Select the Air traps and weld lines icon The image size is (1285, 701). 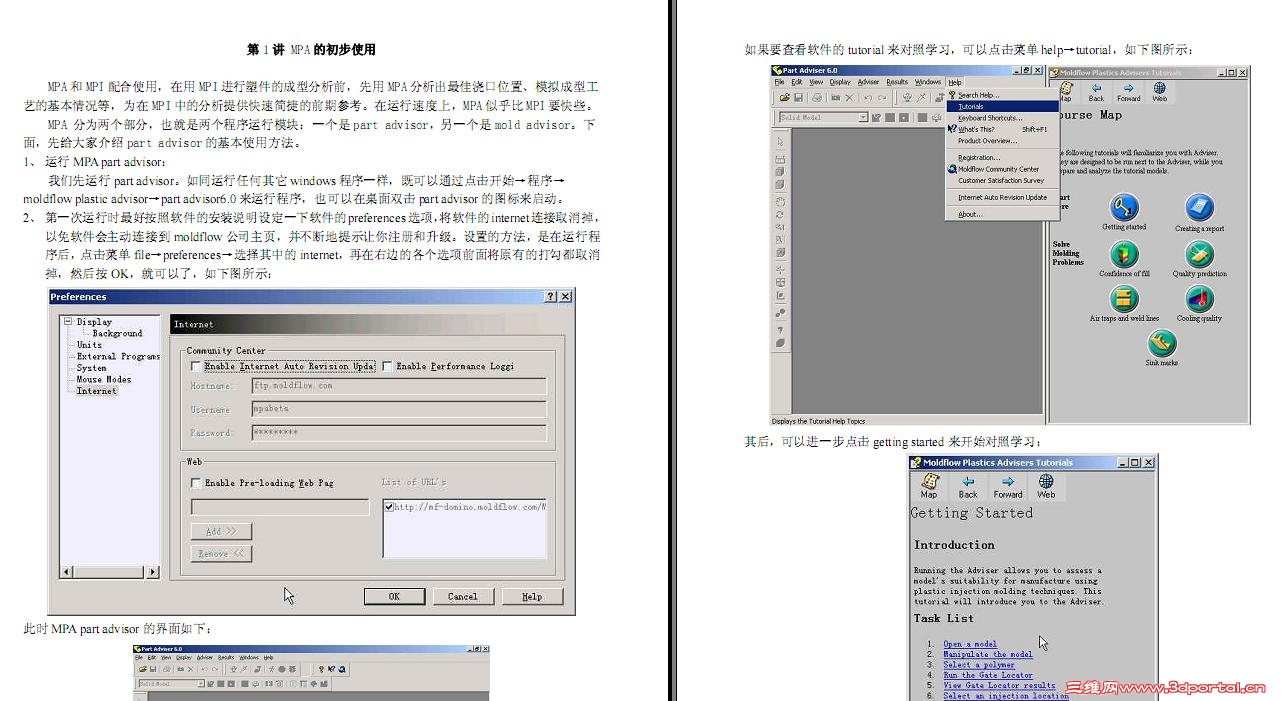[x=1124, y=299]
